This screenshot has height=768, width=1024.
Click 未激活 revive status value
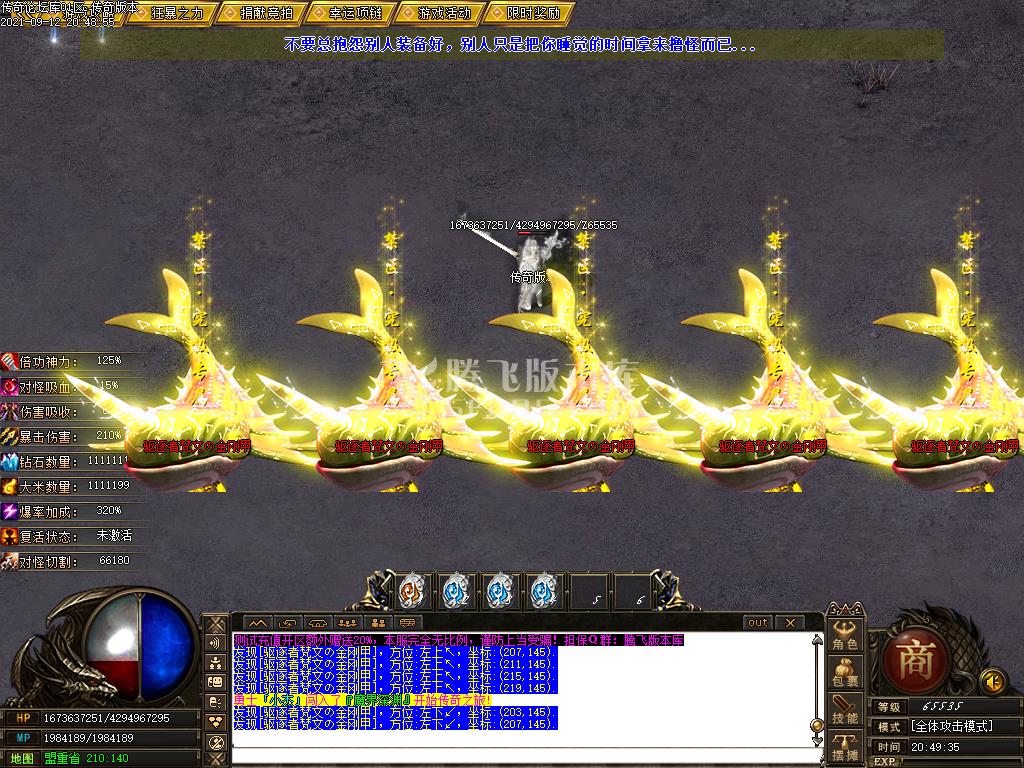(114, 536)
